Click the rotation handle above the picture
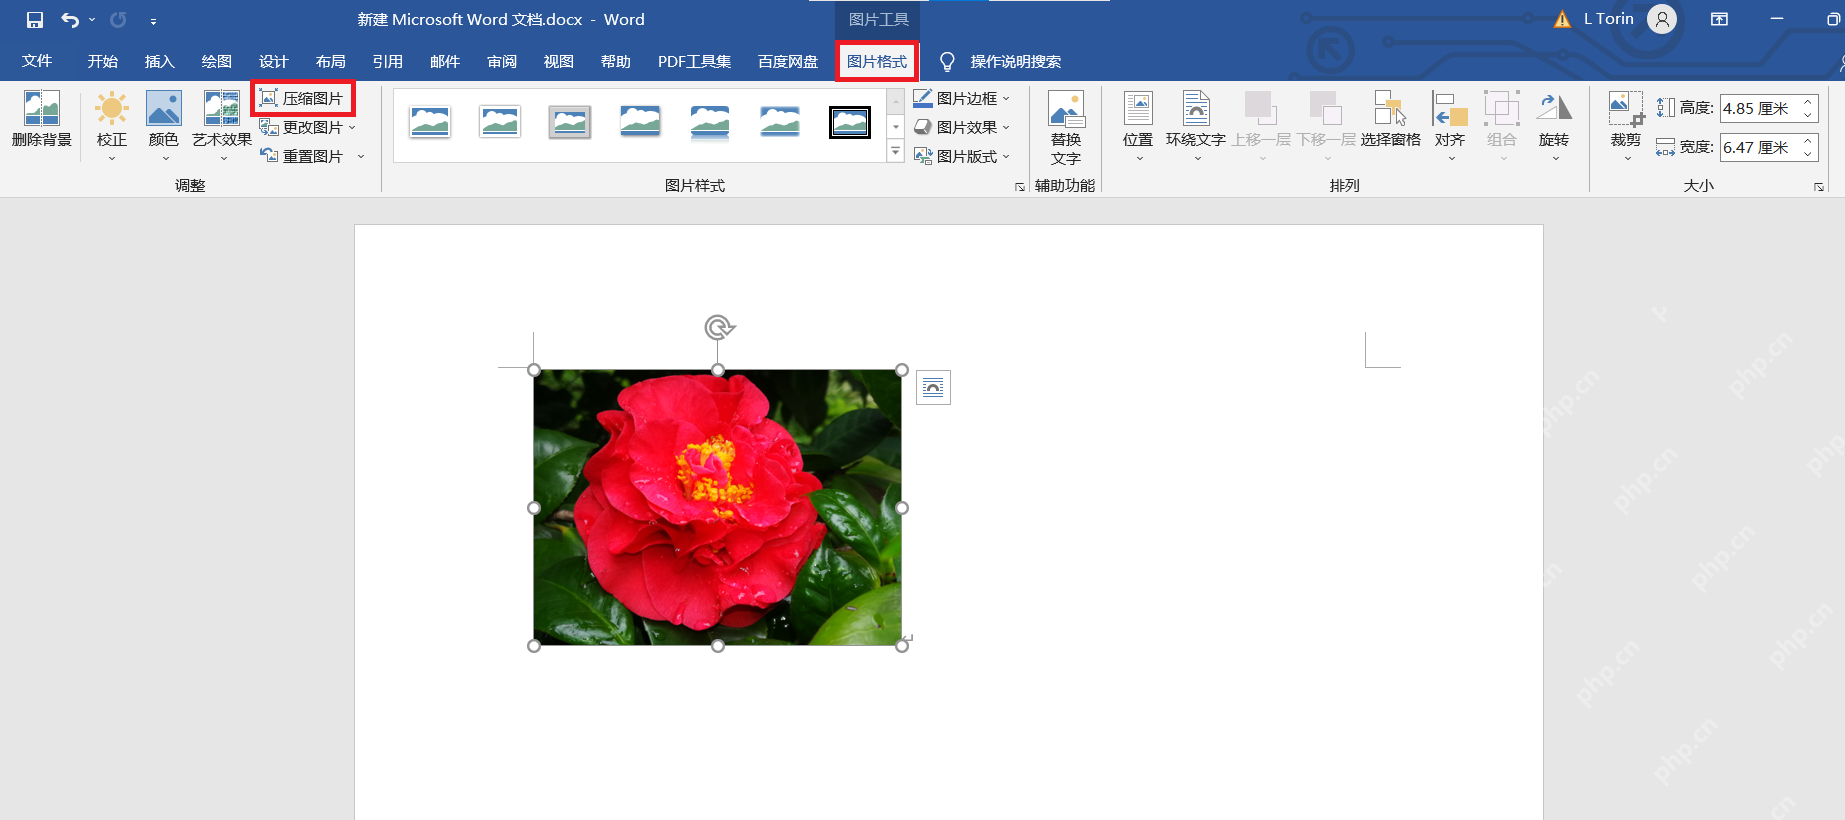Viewport: 1845px width, 820px height. (719, 327)
